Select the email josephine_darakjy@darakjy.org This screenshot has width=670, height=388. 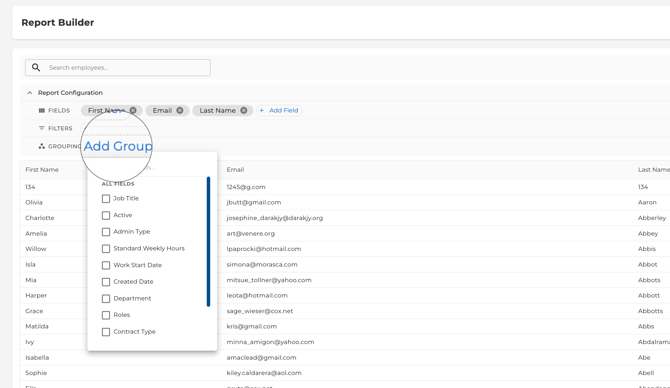[275, 218]
